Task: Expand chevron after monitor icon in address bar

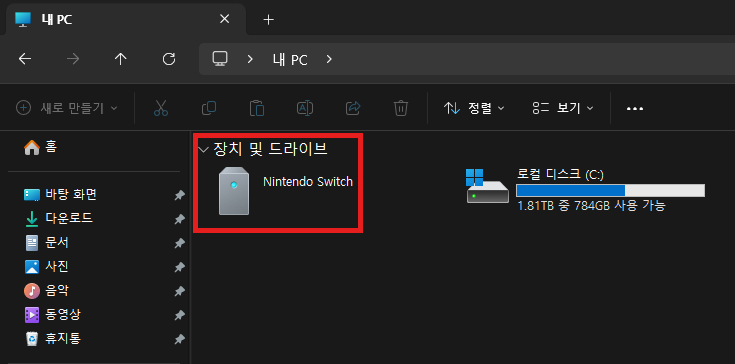Action: pyautogui.click(x=250, y=59)
